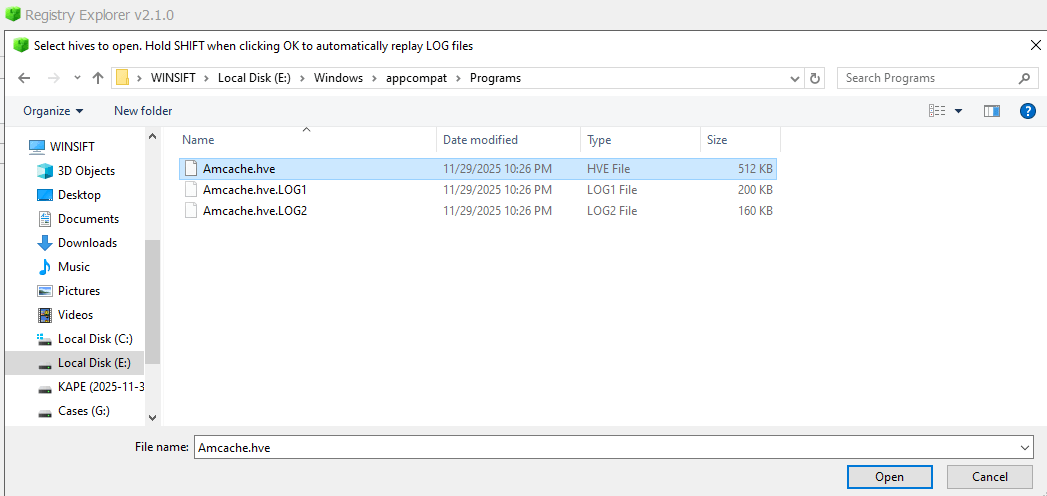This screenshot has height=496, width=1047.
Task: Sort by the Size column header
Action: [x=740, y=140]
